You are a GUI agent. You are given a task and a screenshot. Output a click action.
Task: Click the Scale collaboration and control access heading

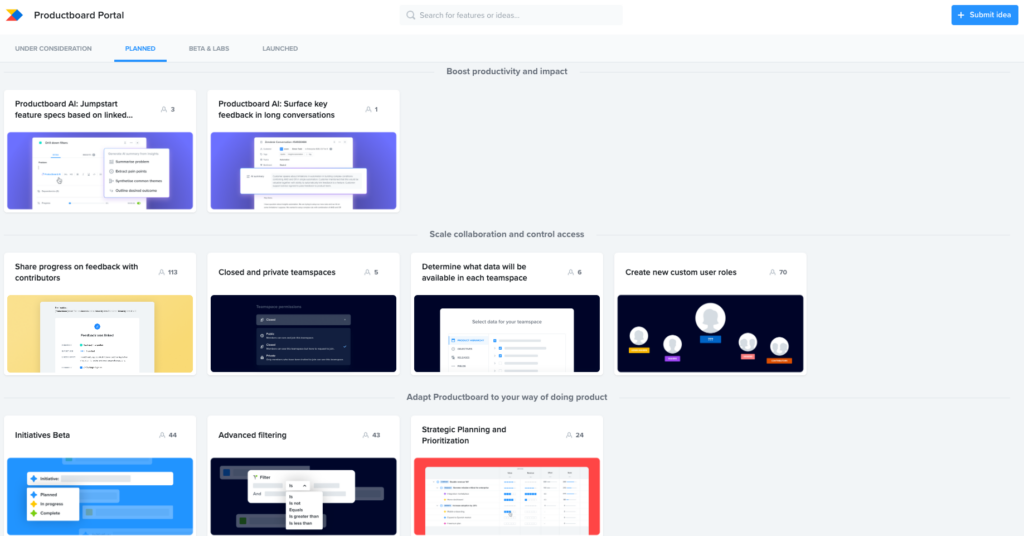[507, 234]
